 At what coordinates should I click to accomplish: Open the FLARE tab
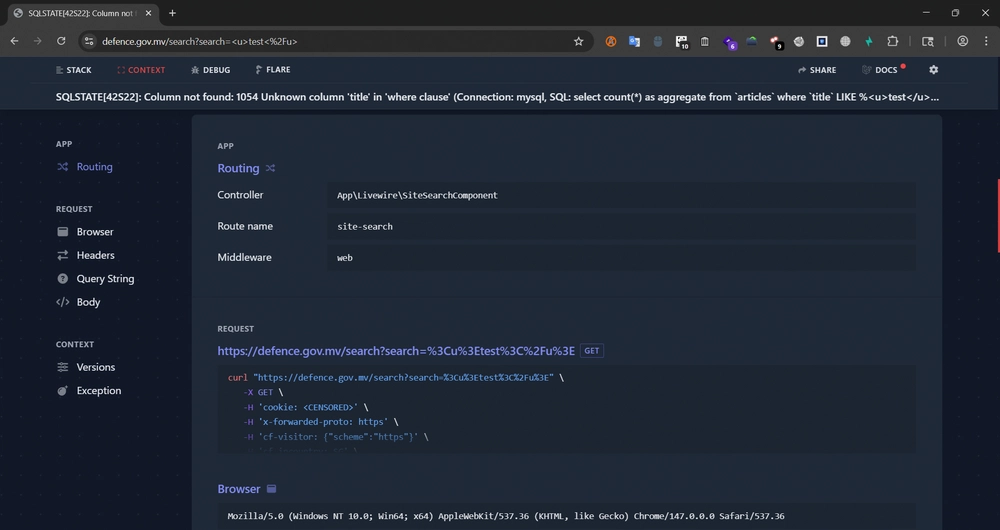point(273,70)
